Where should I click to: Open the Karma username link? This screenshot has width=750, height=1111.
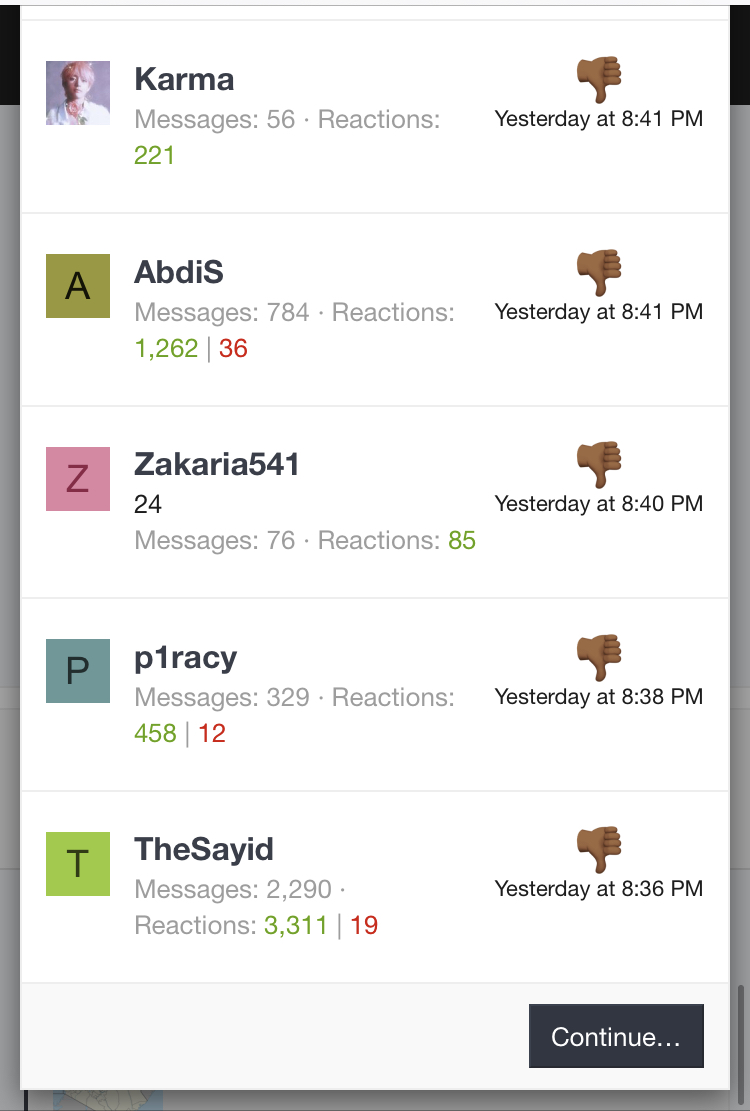point(184,79)
